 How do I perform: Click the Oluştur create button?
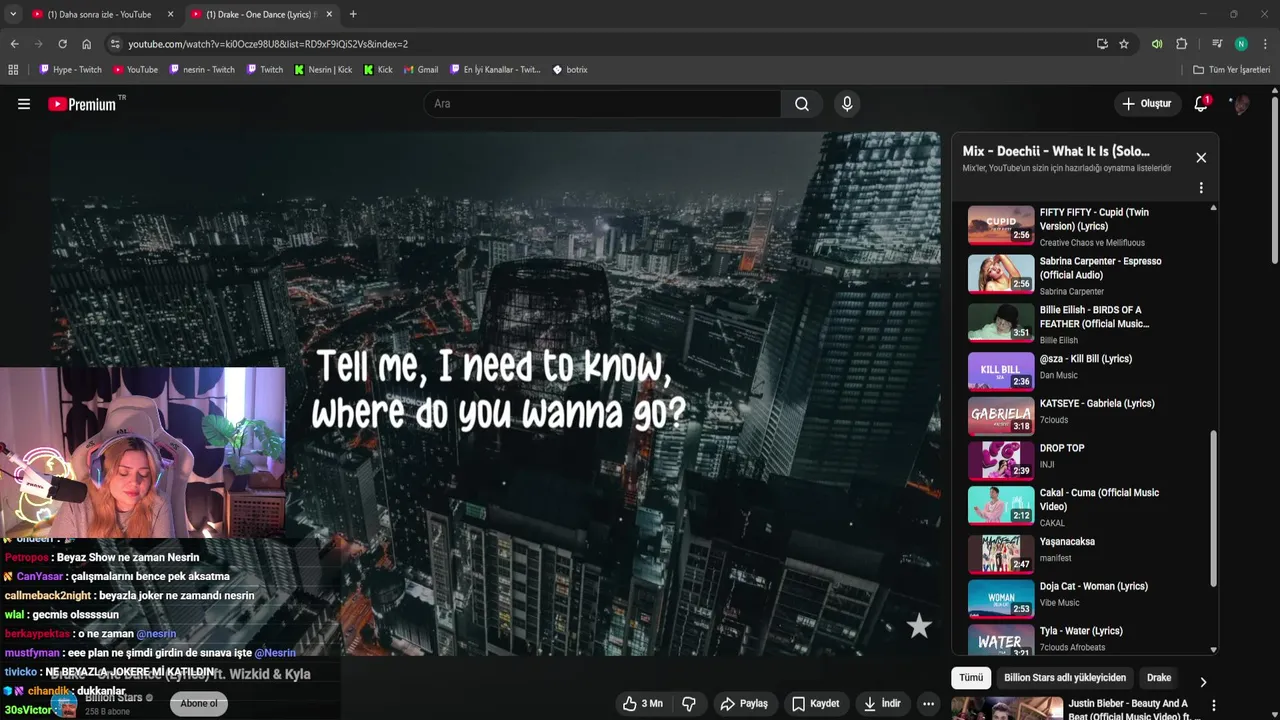pos(1146,104)
